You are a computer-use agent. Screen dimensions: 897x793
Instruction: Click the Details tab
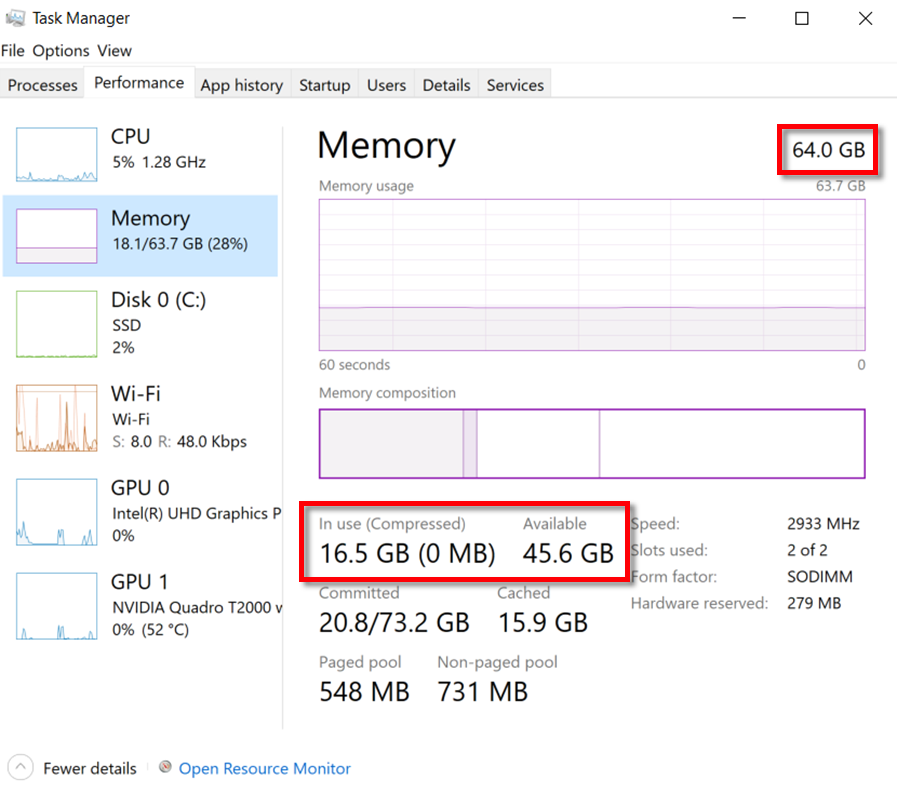click(x=446, y=85)
